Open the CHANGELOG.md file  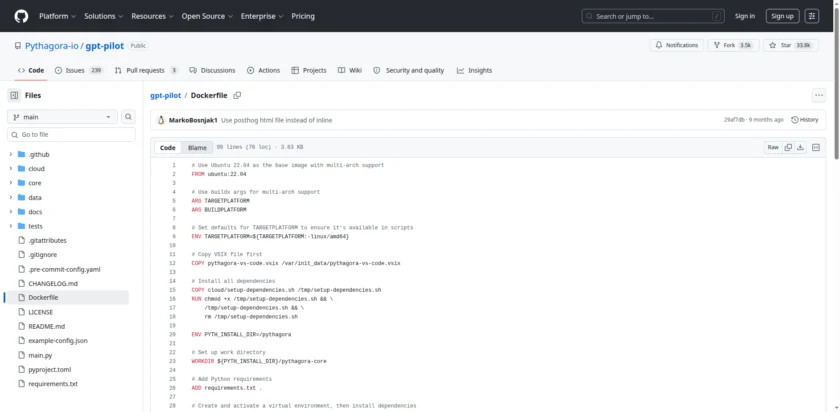(x=53, y=283)
